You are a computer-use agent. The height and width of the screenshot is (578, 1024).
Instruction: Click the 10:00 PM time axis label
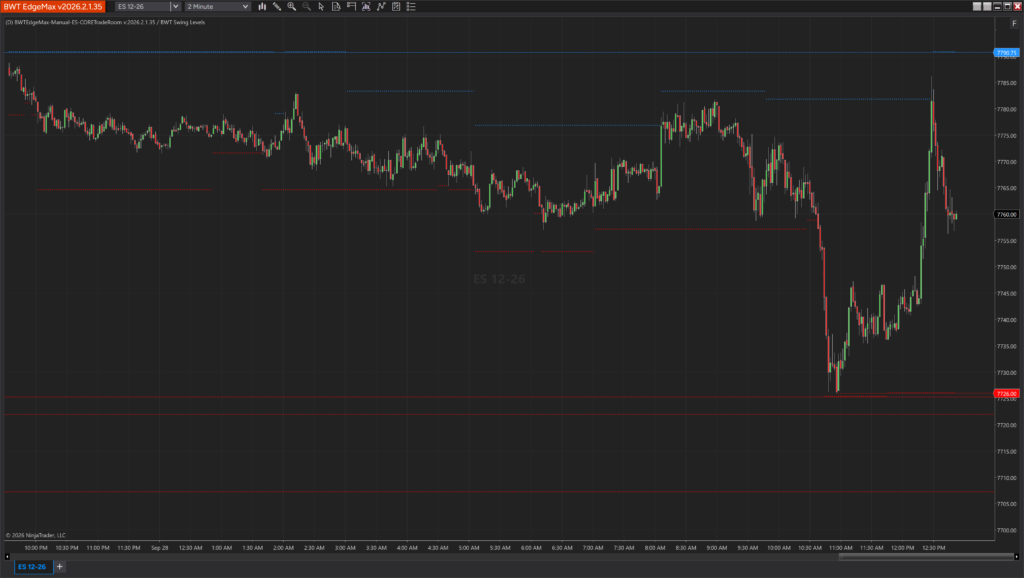(36, 548)
